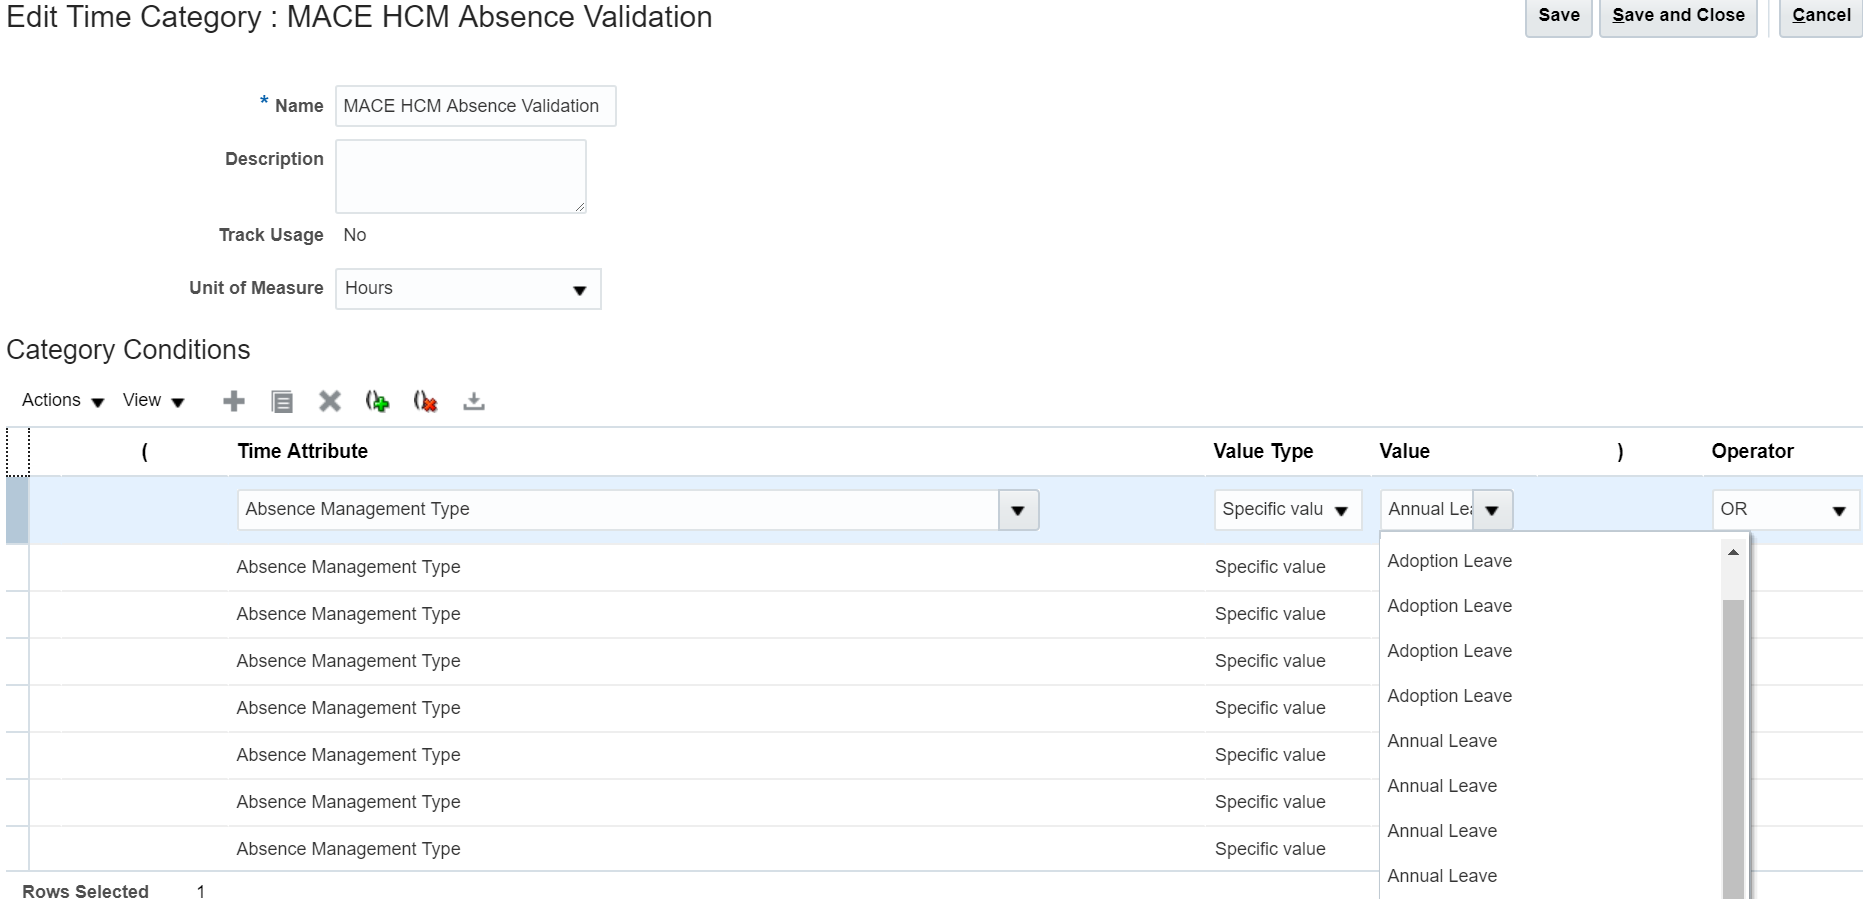Delete the selected condition with X icon
The width and height of the screenshot is (1863, 899).
coord(330,401)
